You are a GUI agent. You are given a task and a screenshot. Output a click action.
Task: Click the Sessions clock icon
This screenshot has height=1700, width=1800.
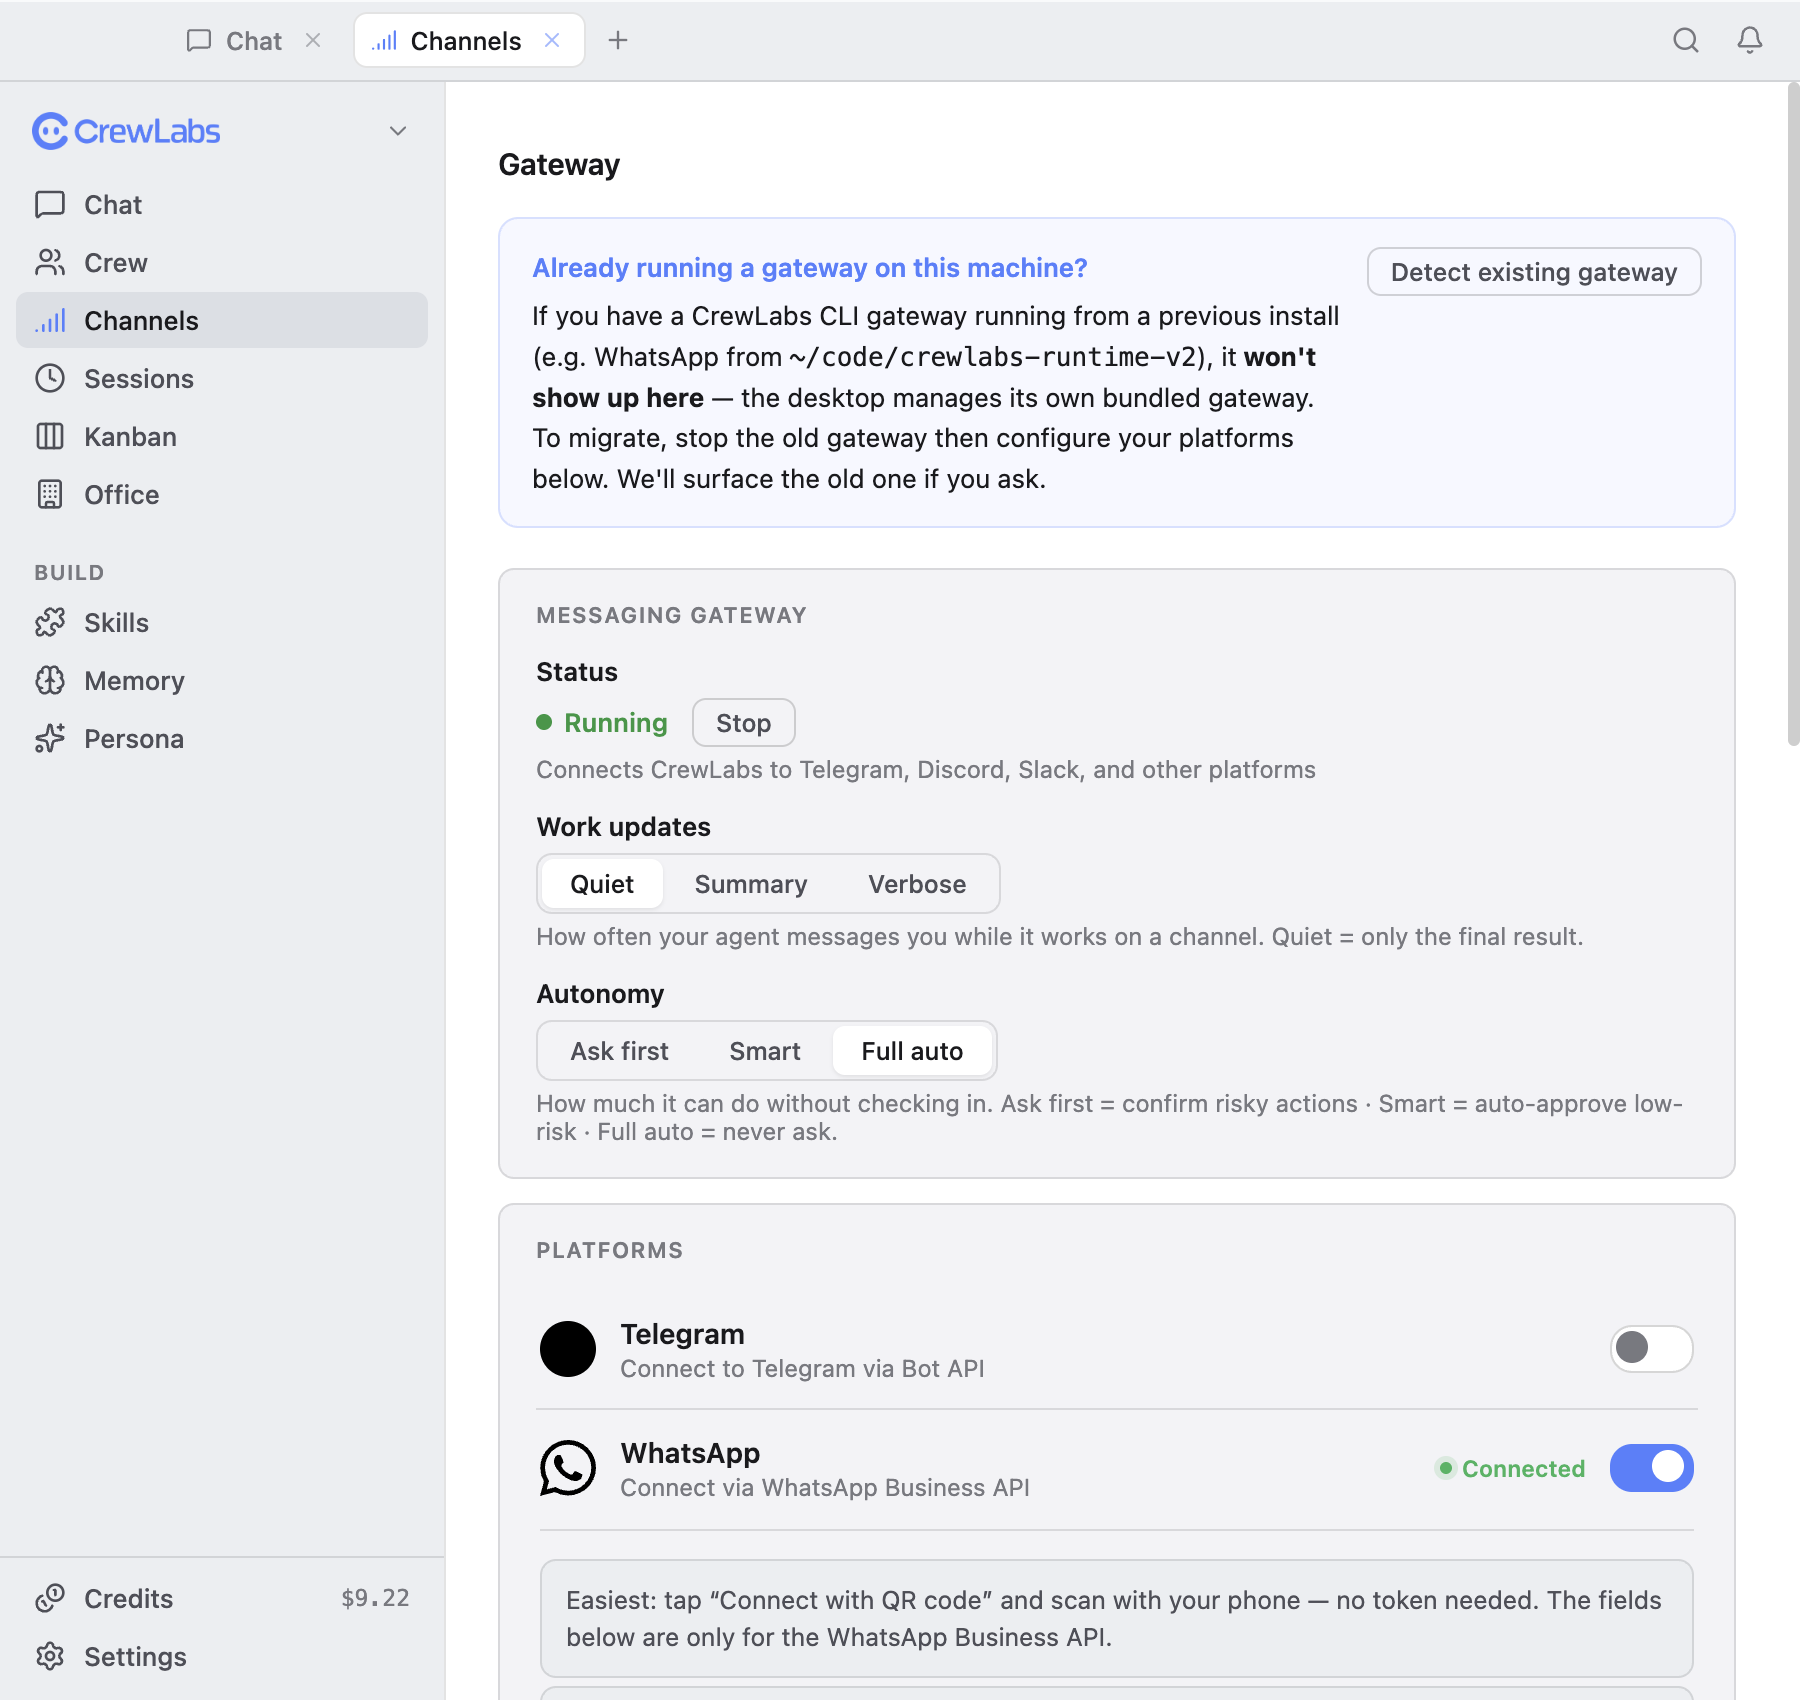(x=50, y=379)
